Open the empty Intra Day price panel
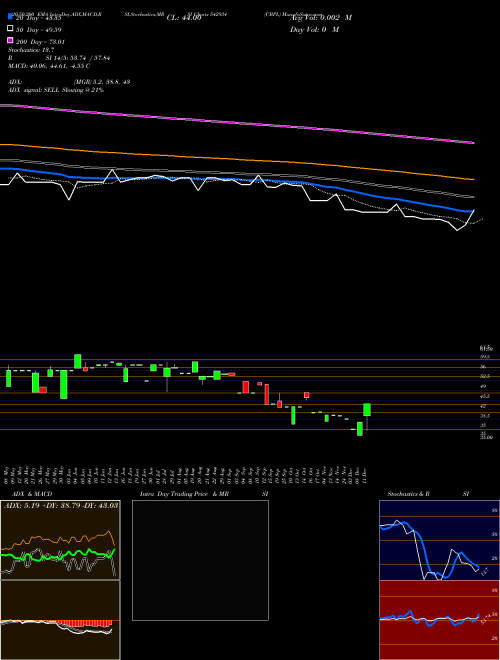Screen dimensions: 500x660 [x=200, y=560]
